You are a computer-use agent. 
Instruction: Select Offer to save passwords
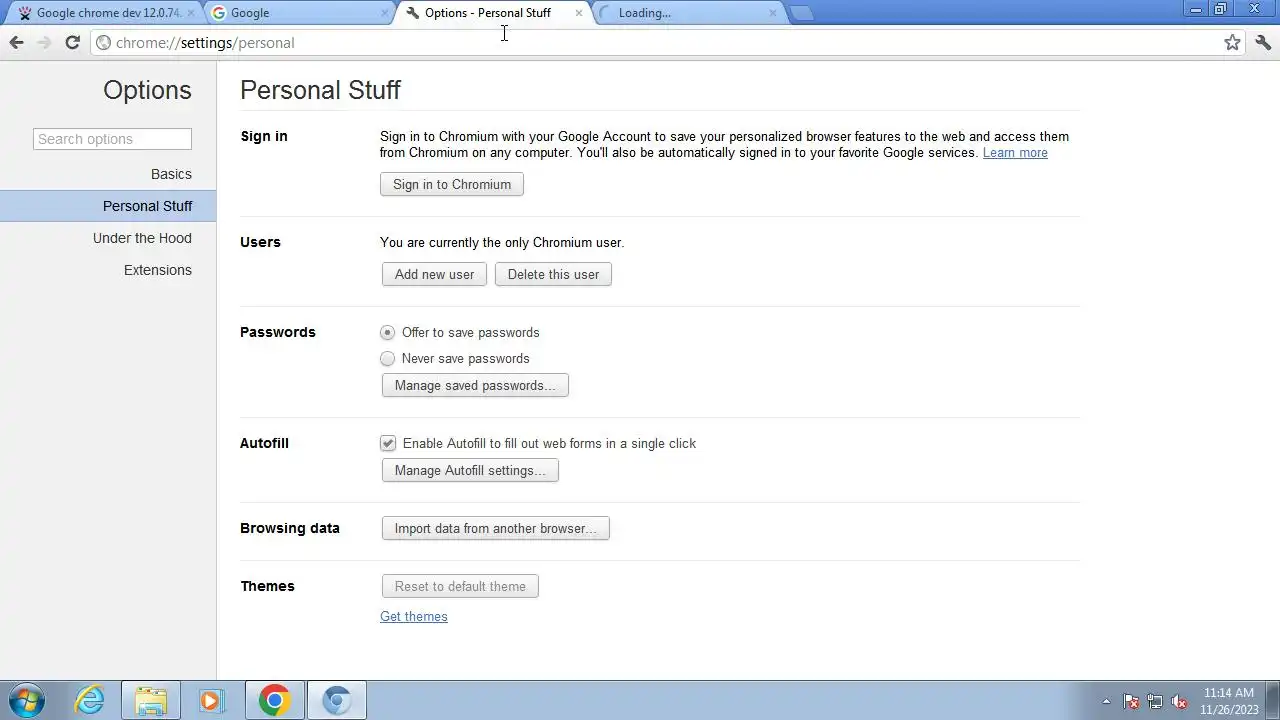pos(388,332)
